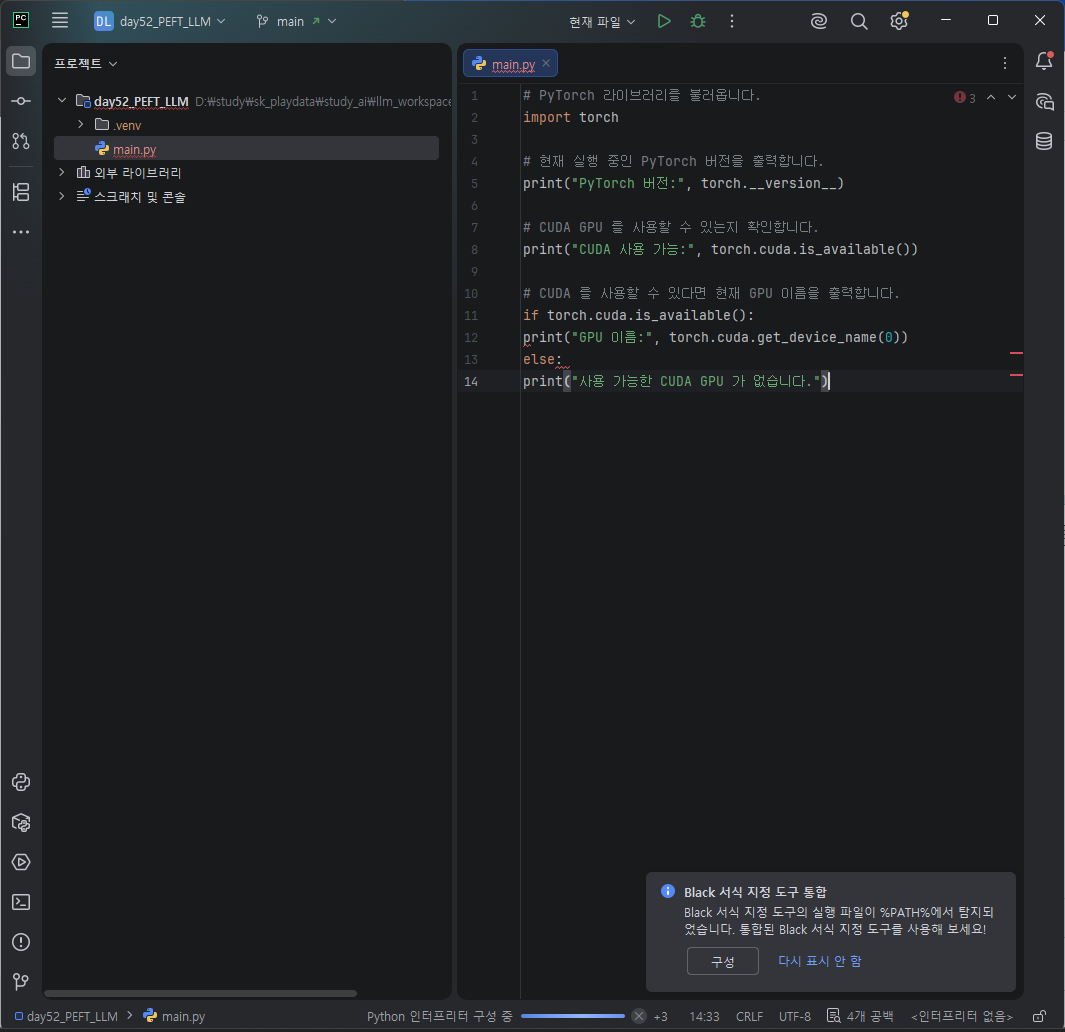Screen dimensions: 1065x1032
Task: Click Don't show again link
Action: click(819, 961)
